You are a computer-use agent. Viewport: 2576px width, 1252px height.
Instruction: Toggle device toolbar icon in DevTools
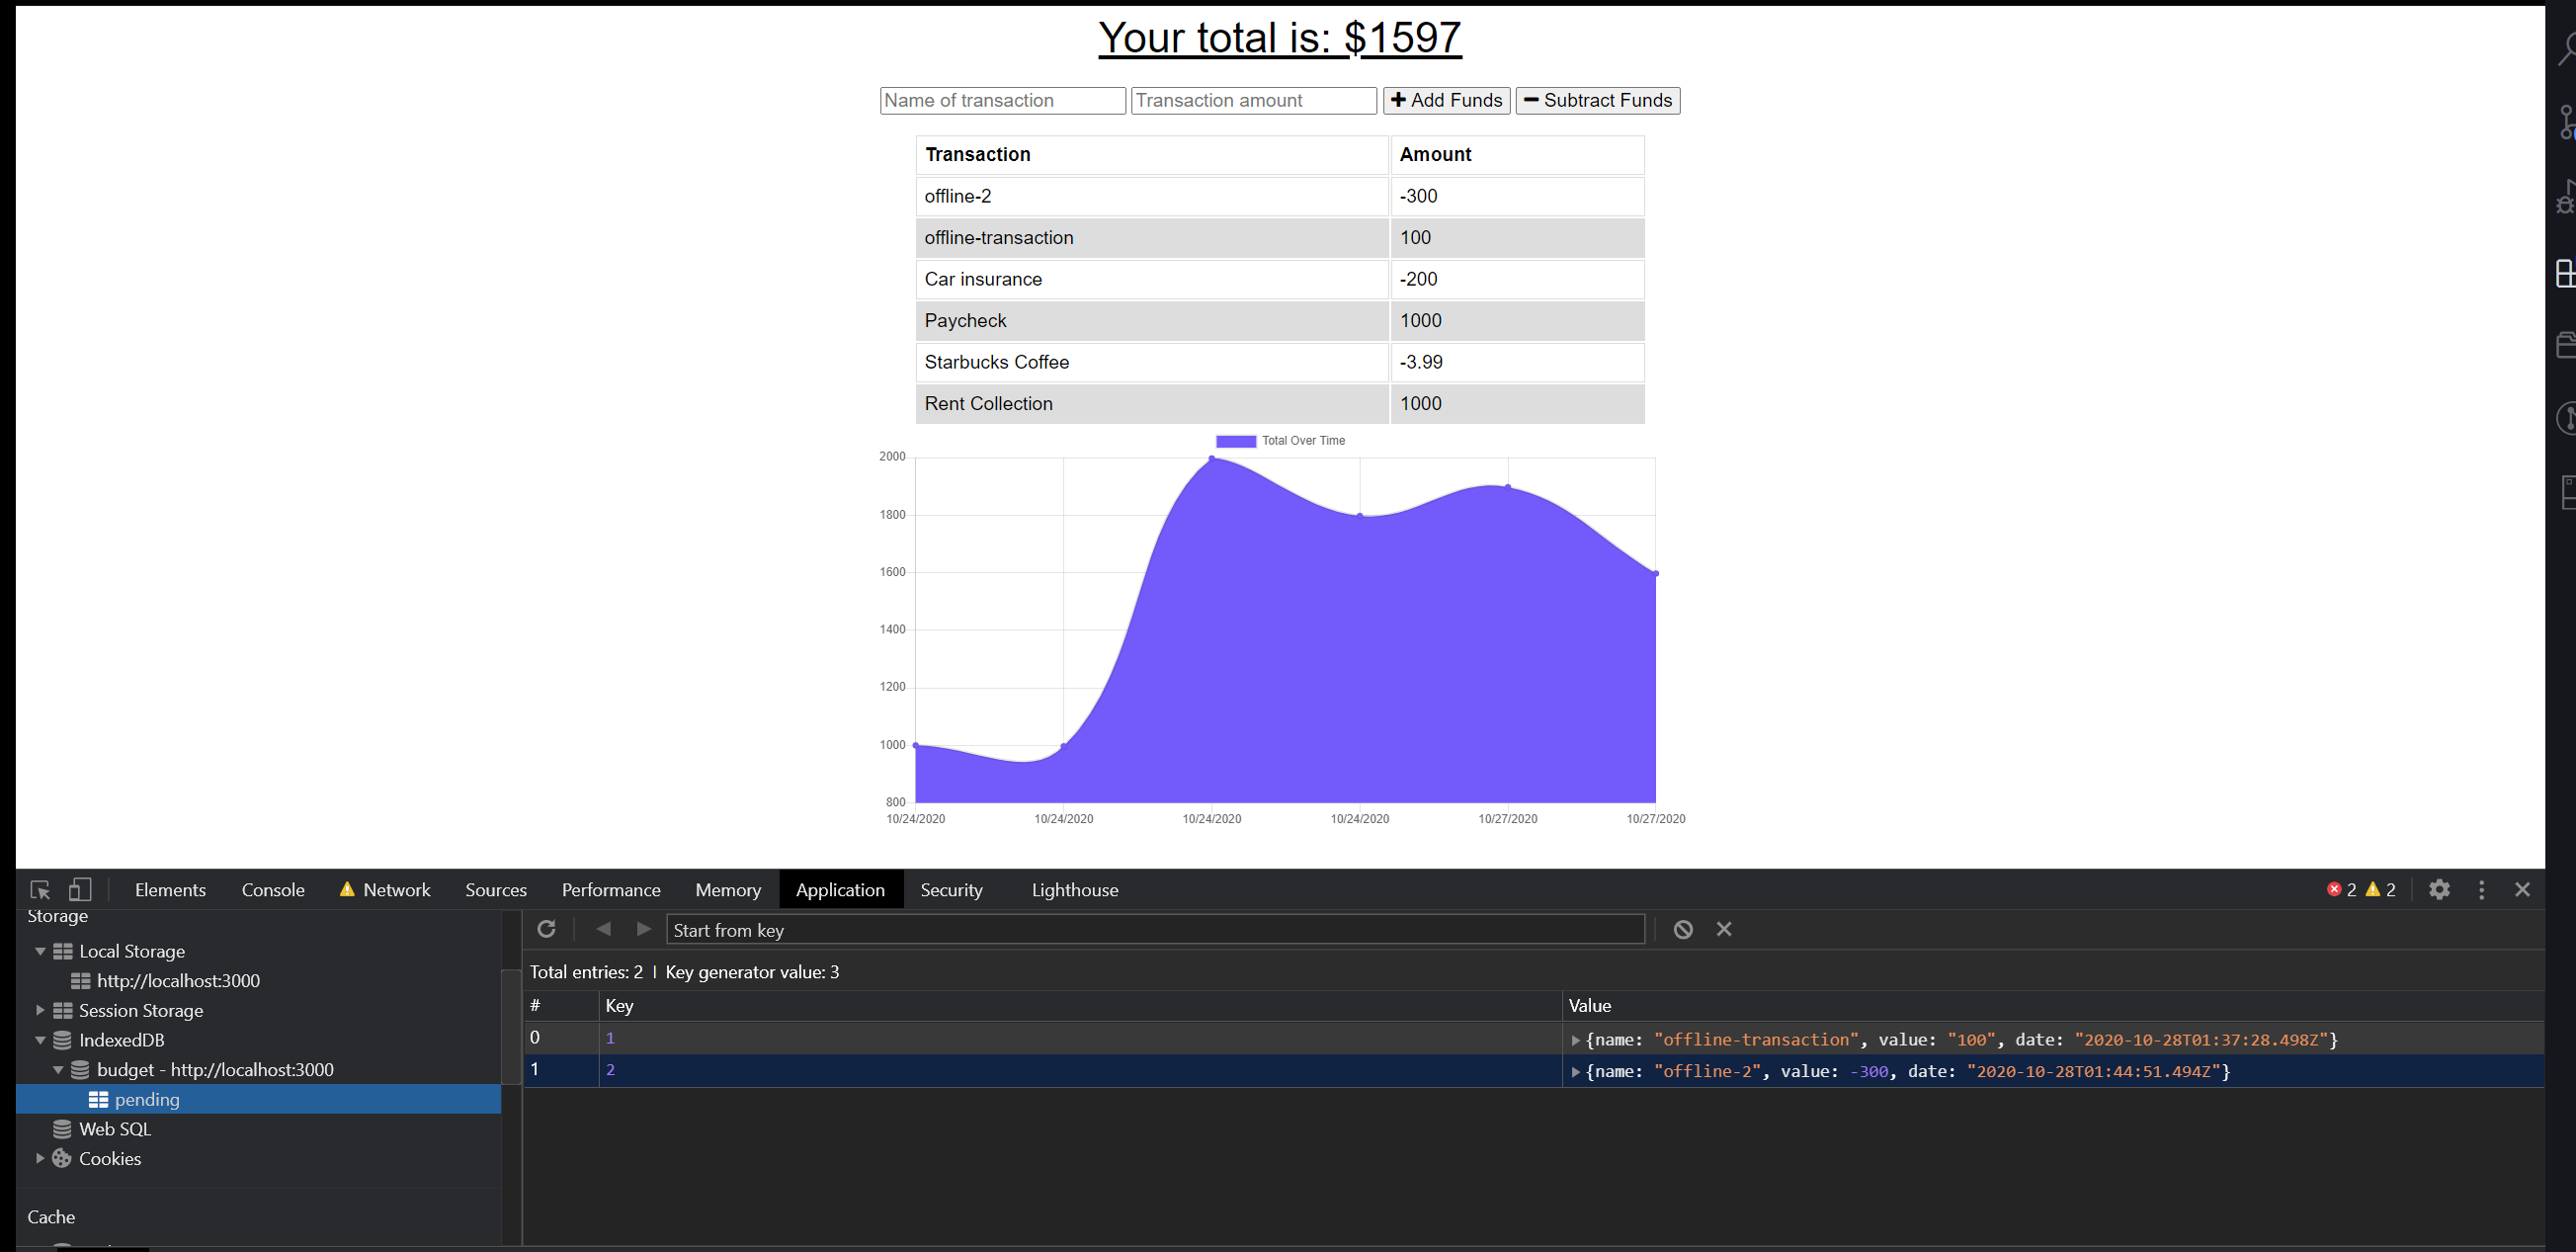point(80,890)
